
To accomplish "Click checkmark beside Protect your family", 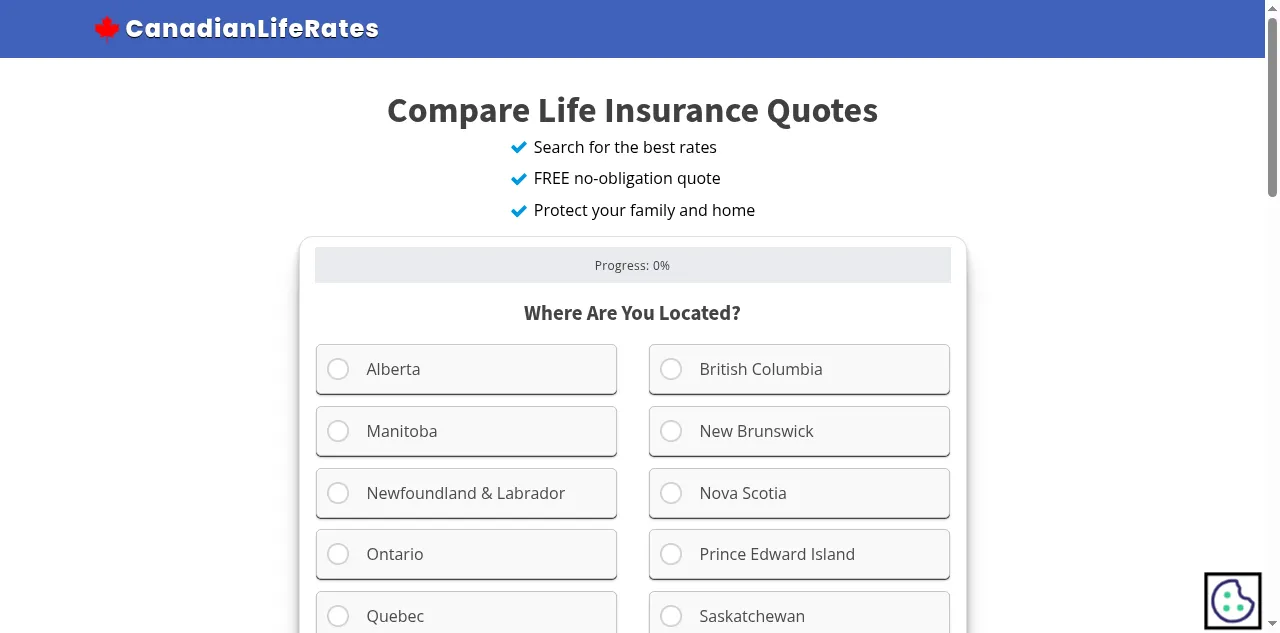I will (x=519, y=211).
